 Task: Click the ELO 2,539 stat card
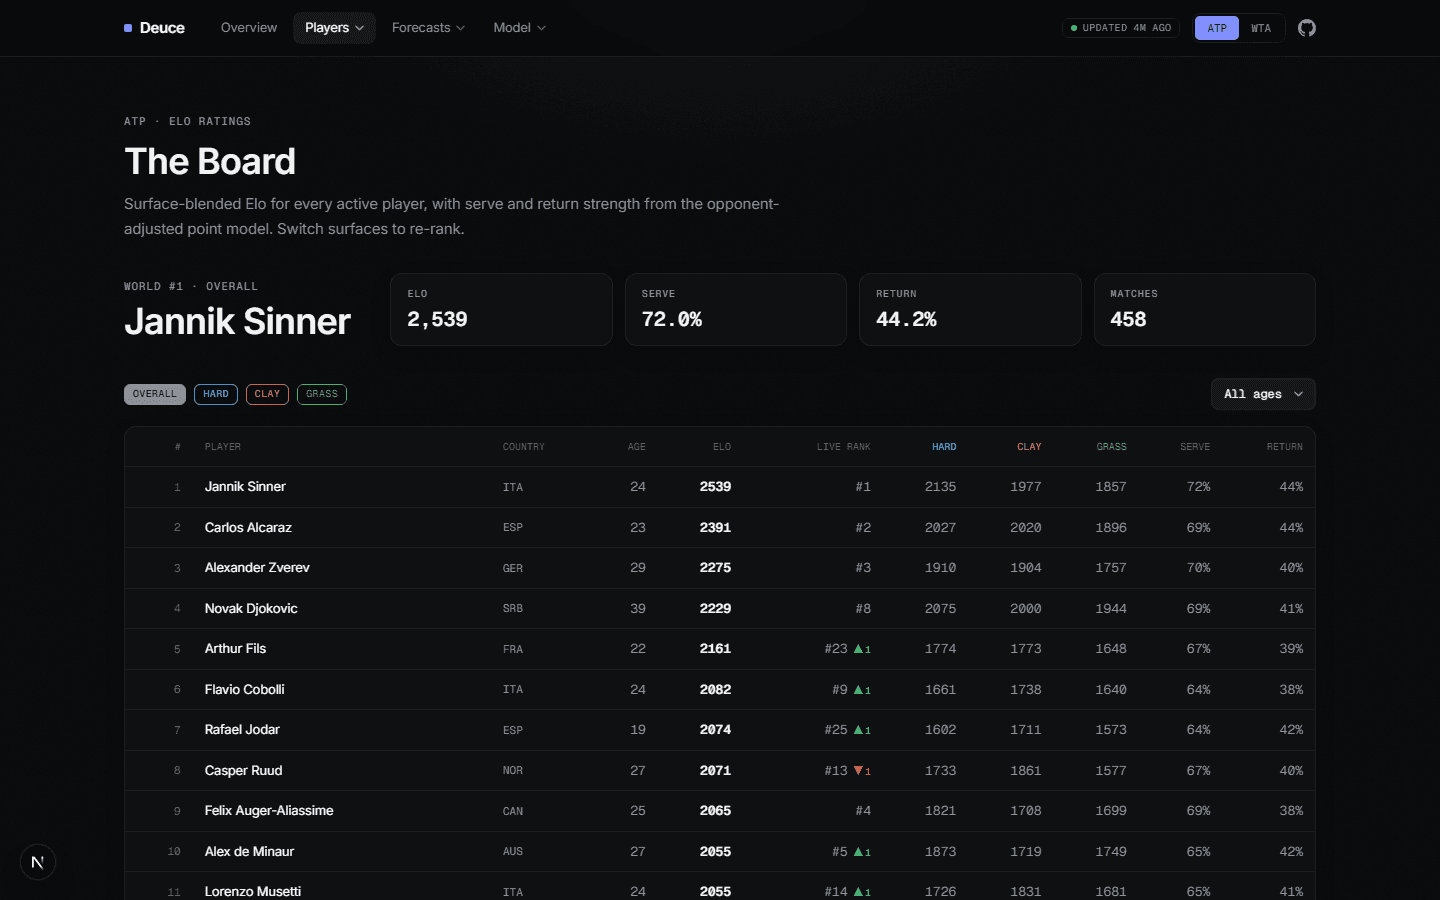501,310
